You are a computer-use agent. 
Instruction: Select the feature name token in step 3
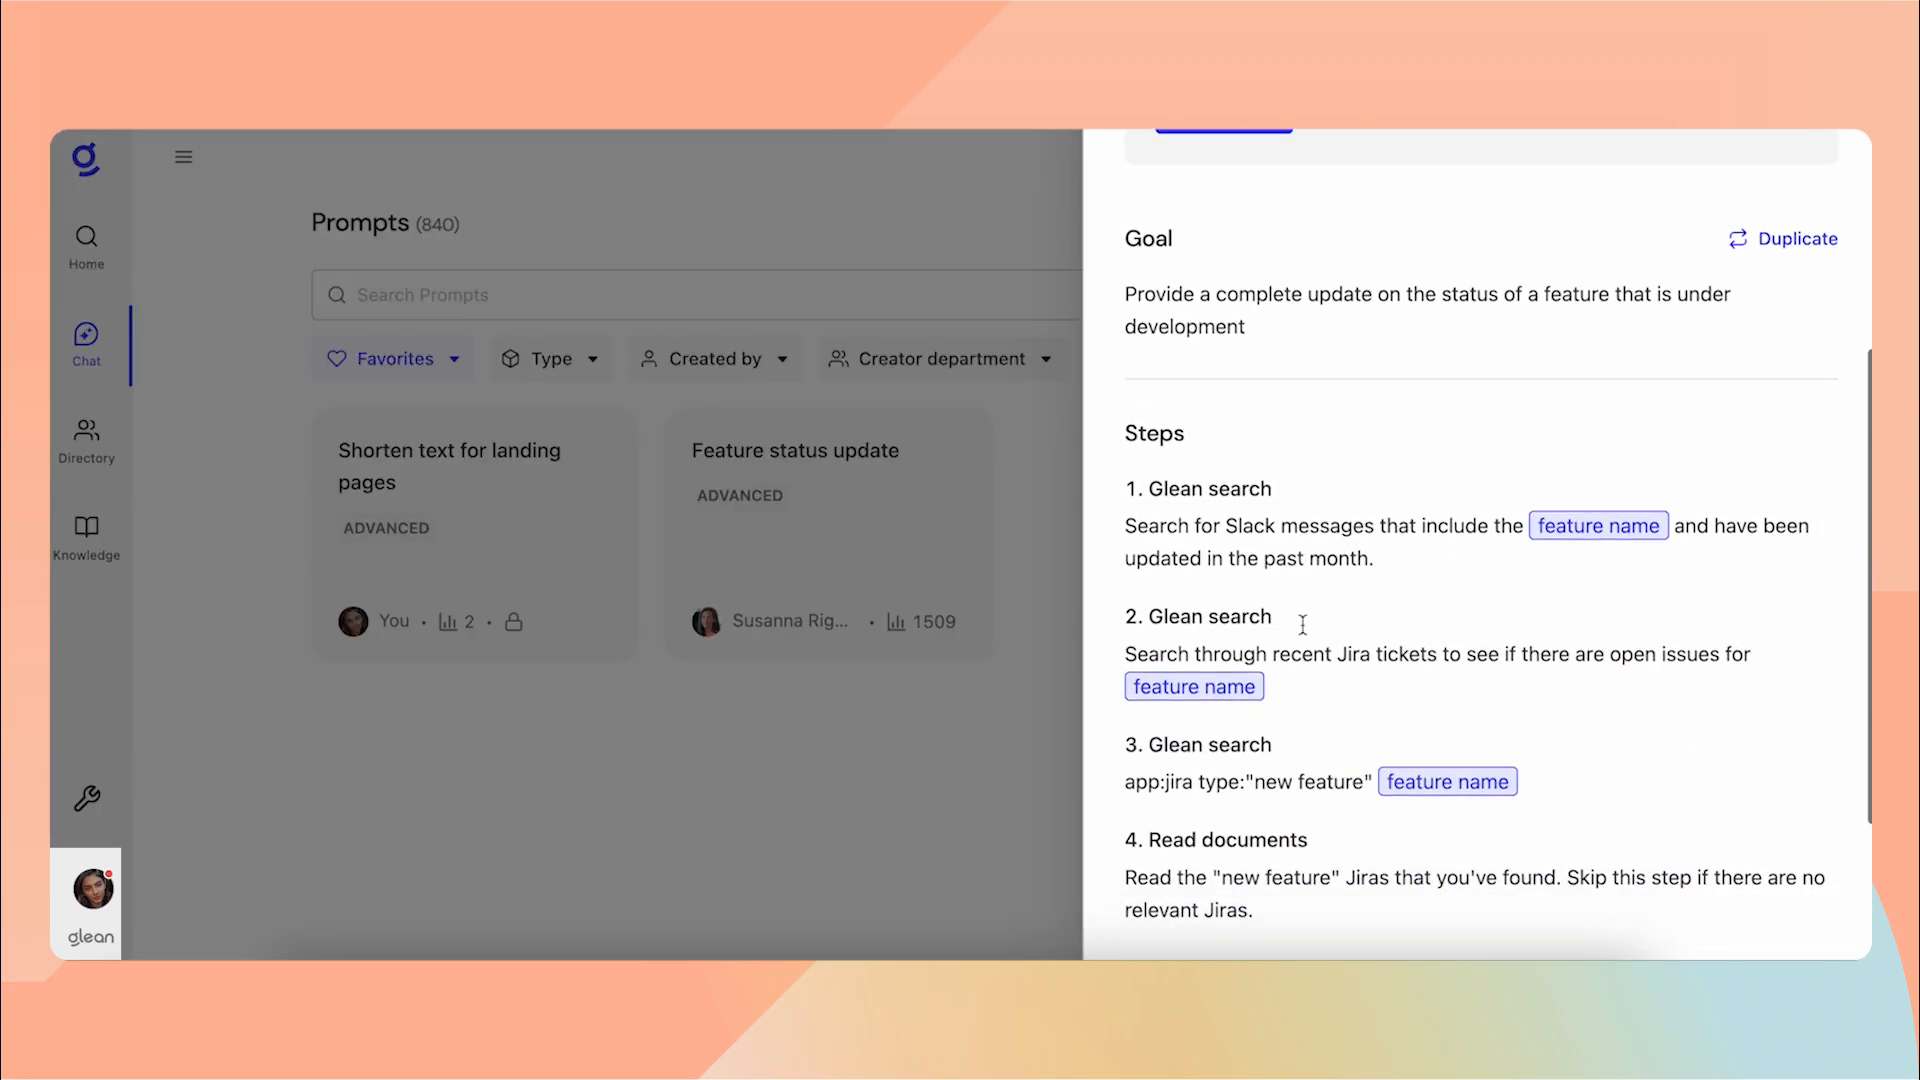click(x=1448, y=781)
